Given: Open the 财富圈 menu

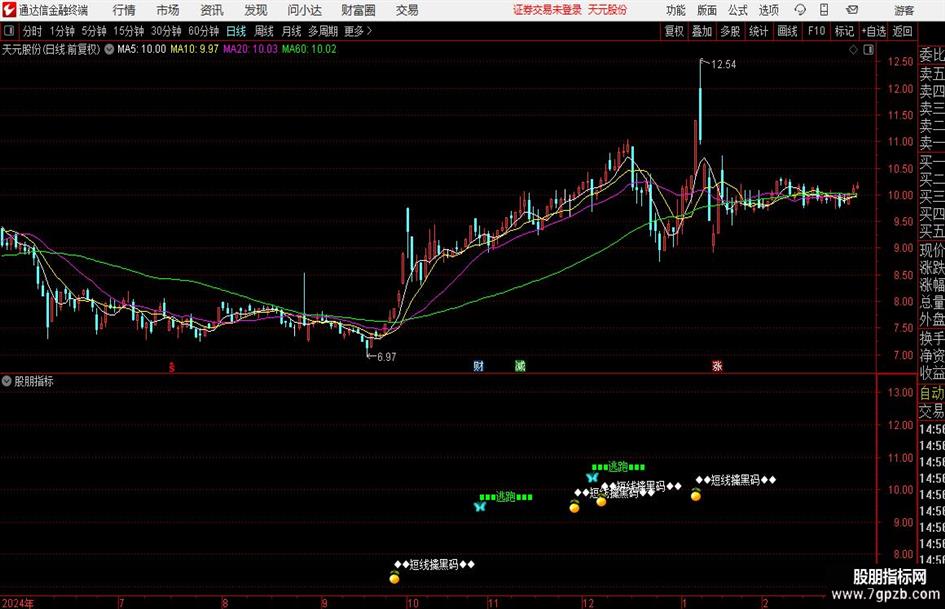Looking at the screenshot, I should pyautogui.click(x=358, y=10).
